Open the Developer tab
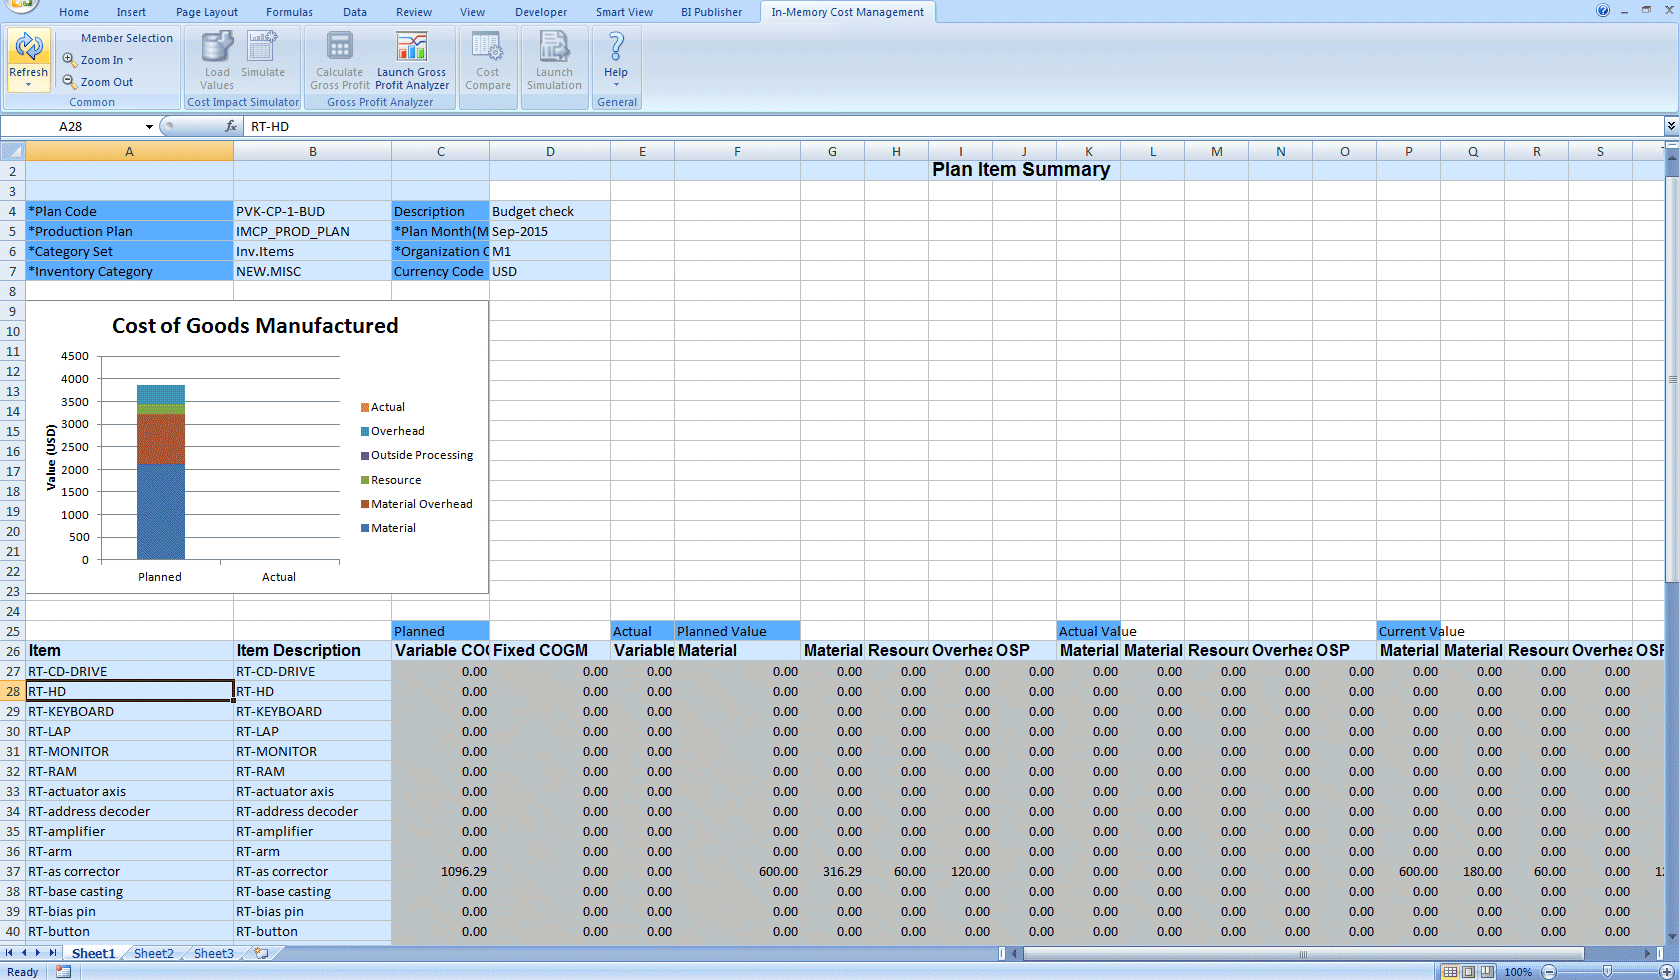Image resolution: width=1679 pixels, height=980 pixels. pyautogui.click(x=541, y=12)
